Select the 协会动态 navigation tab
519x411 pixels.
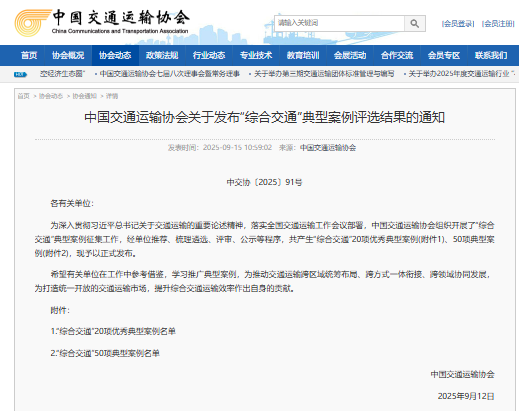point(115,55)
